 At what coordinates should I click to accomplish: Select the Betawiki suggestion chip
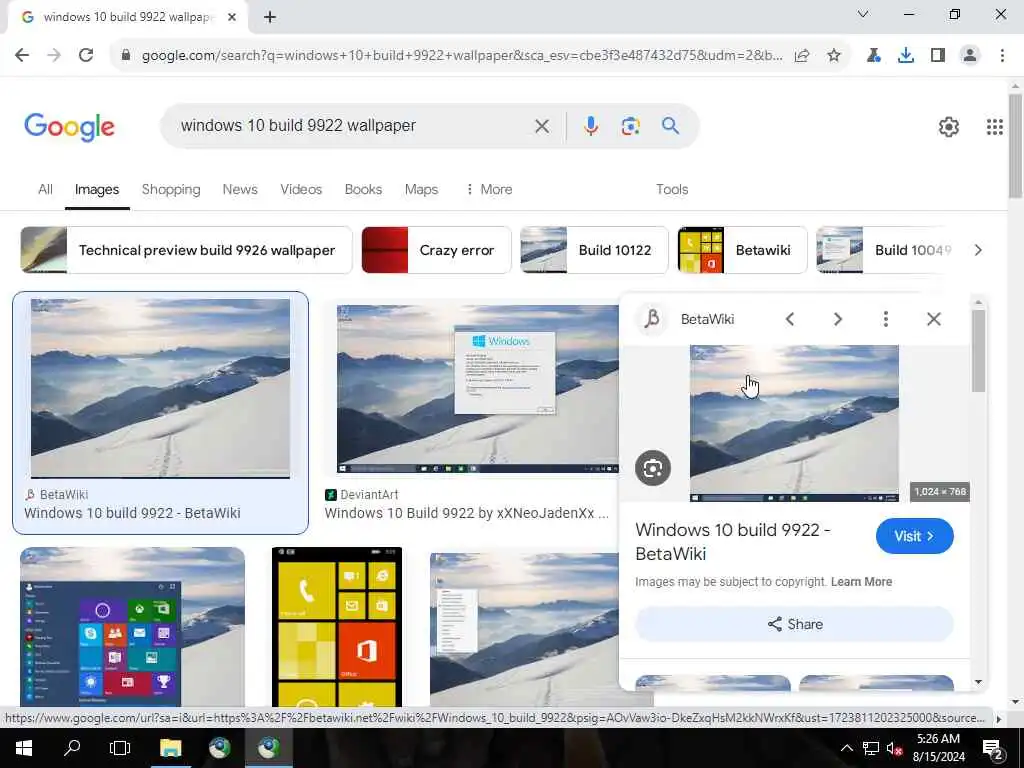tap(743, 250)
